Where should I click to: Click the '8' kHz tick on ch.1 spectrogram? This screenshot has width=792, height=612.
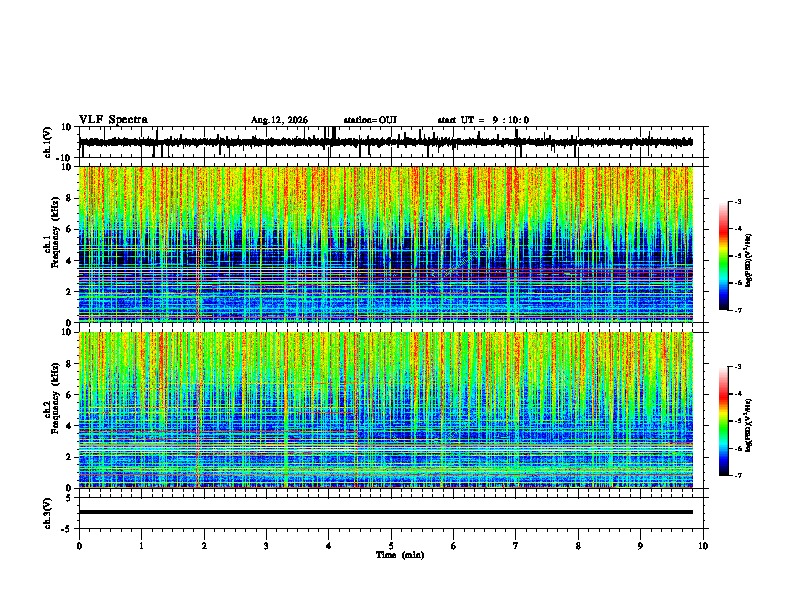tap(70, 198)
